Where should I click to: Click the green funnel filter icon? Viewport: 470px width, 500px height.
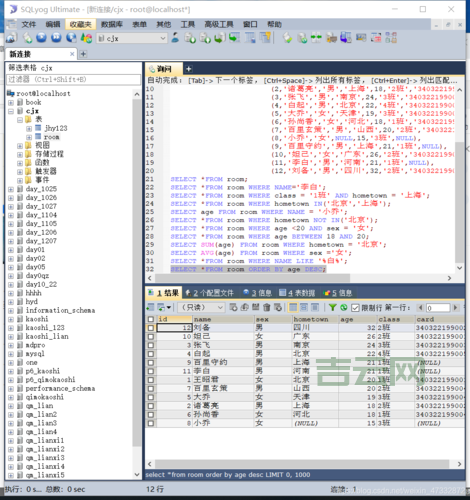click(332, 307)
